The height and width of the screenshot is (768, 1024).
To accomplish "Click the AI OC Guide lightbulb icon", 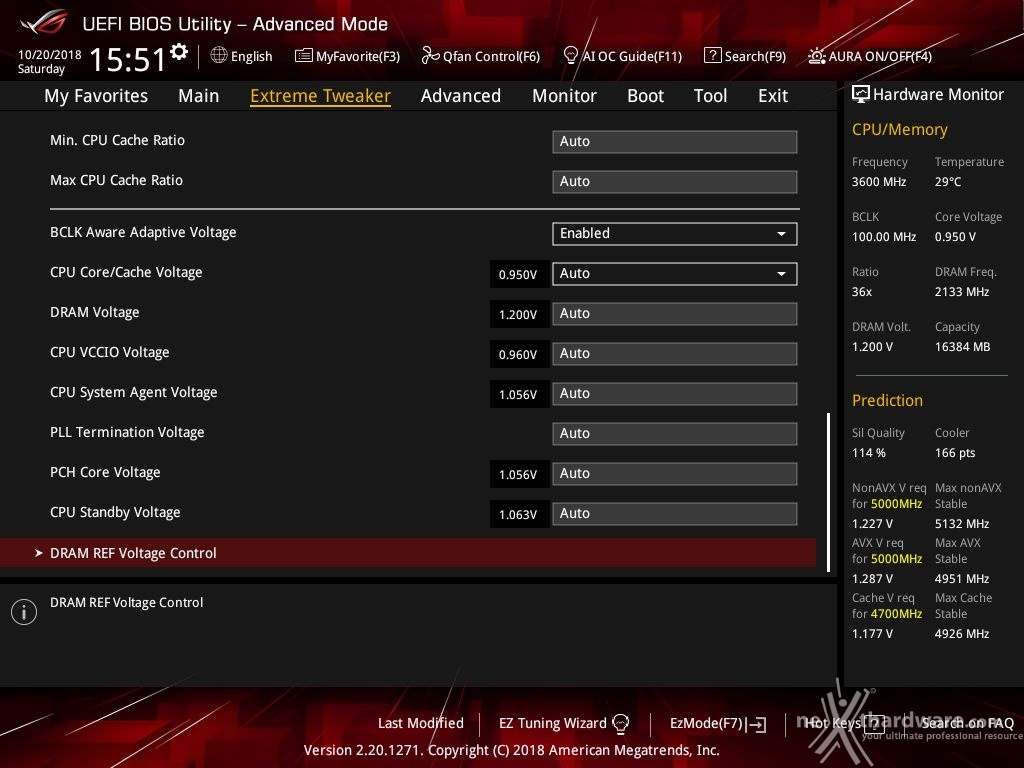I will coord(570,56).
